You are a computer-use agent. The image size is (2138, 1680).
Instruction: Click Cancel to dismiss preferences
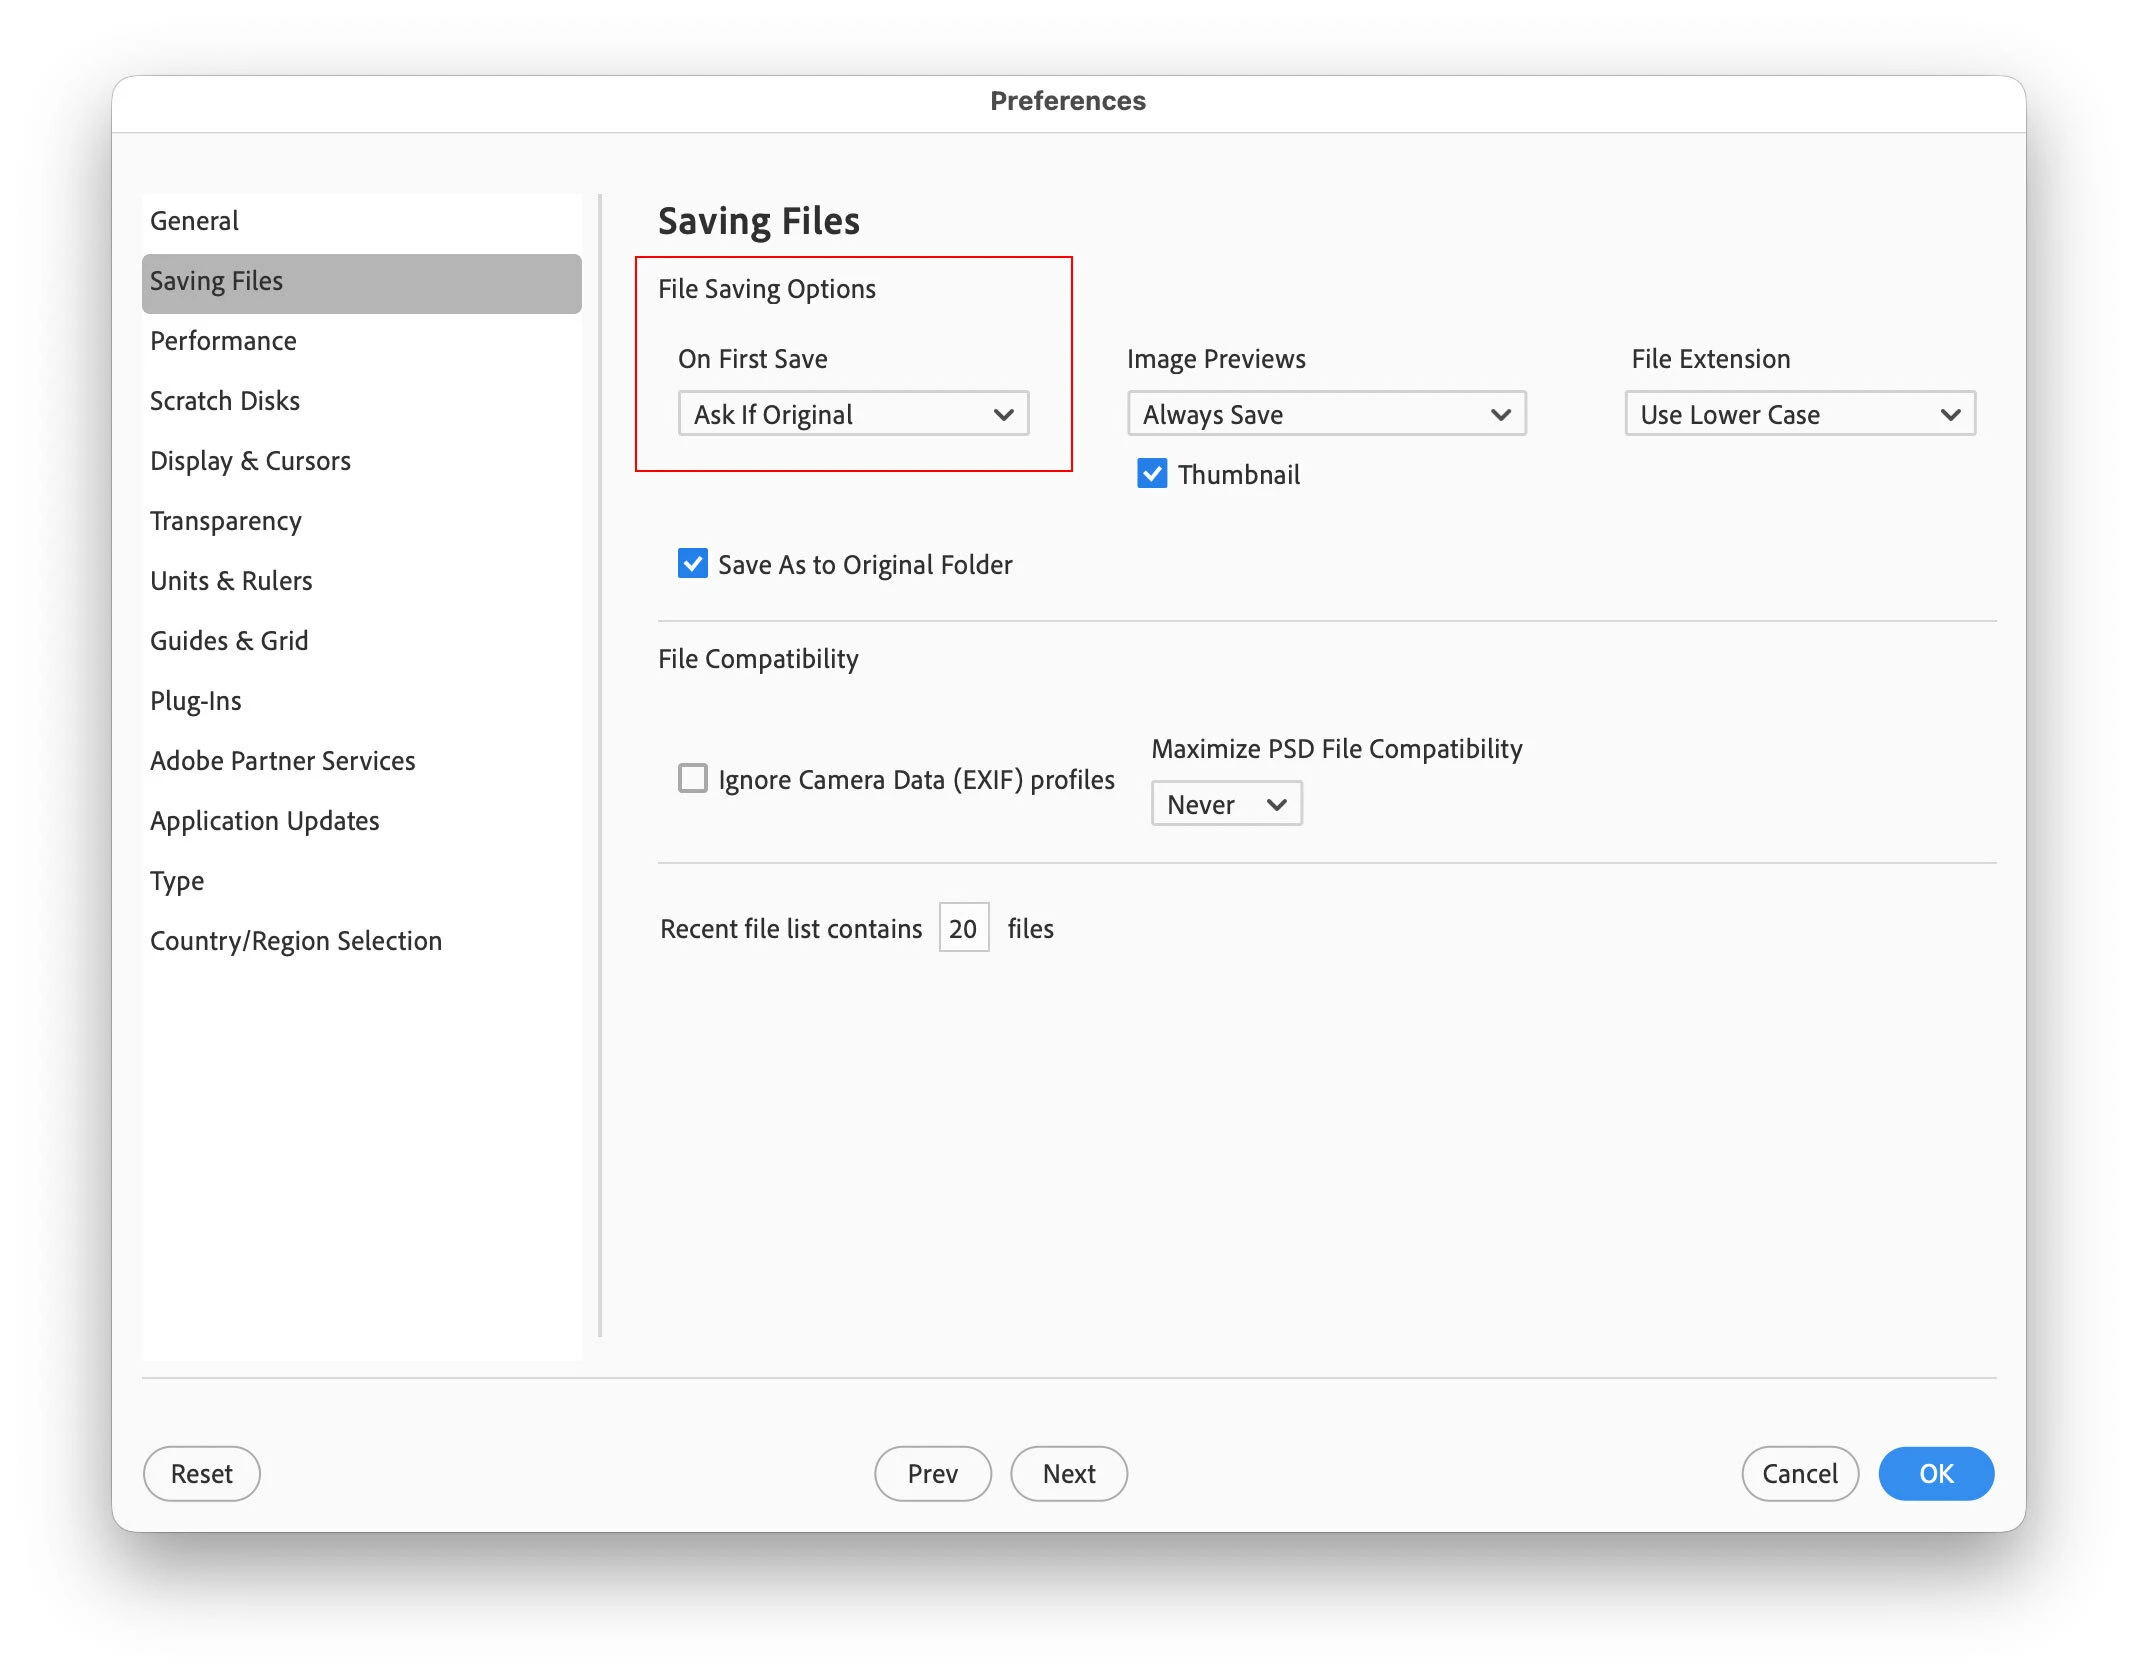point(1798,1473)
